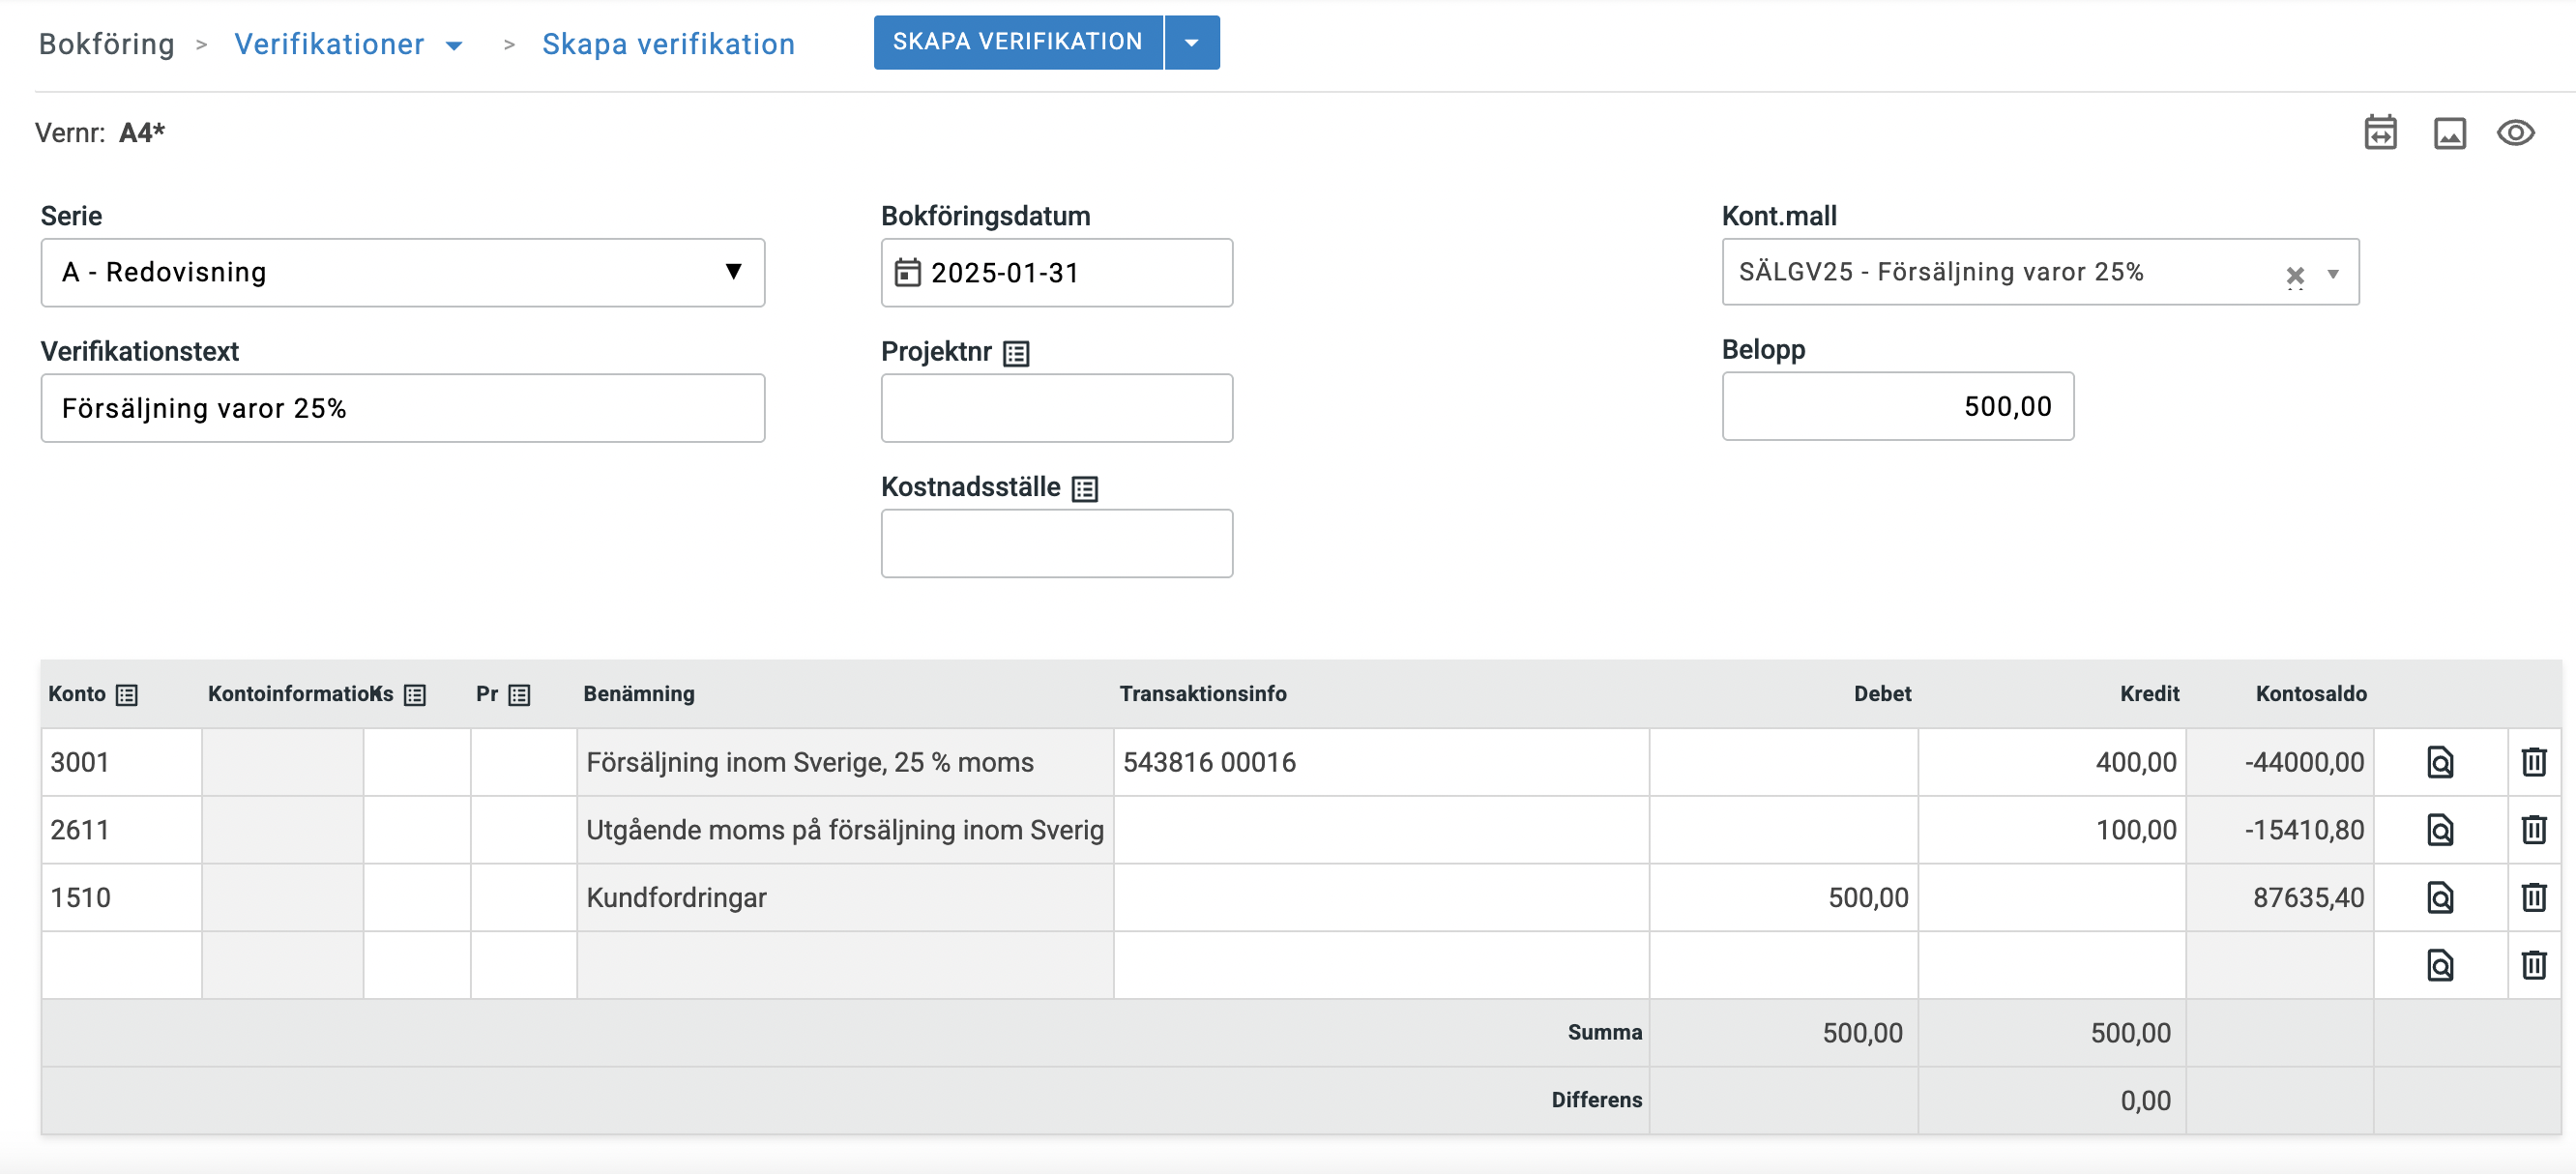The width and height of the screenshot is (2576, 1174).
Task: Open Kostnadsställe list lookup icon
Action: (1085, 488)
